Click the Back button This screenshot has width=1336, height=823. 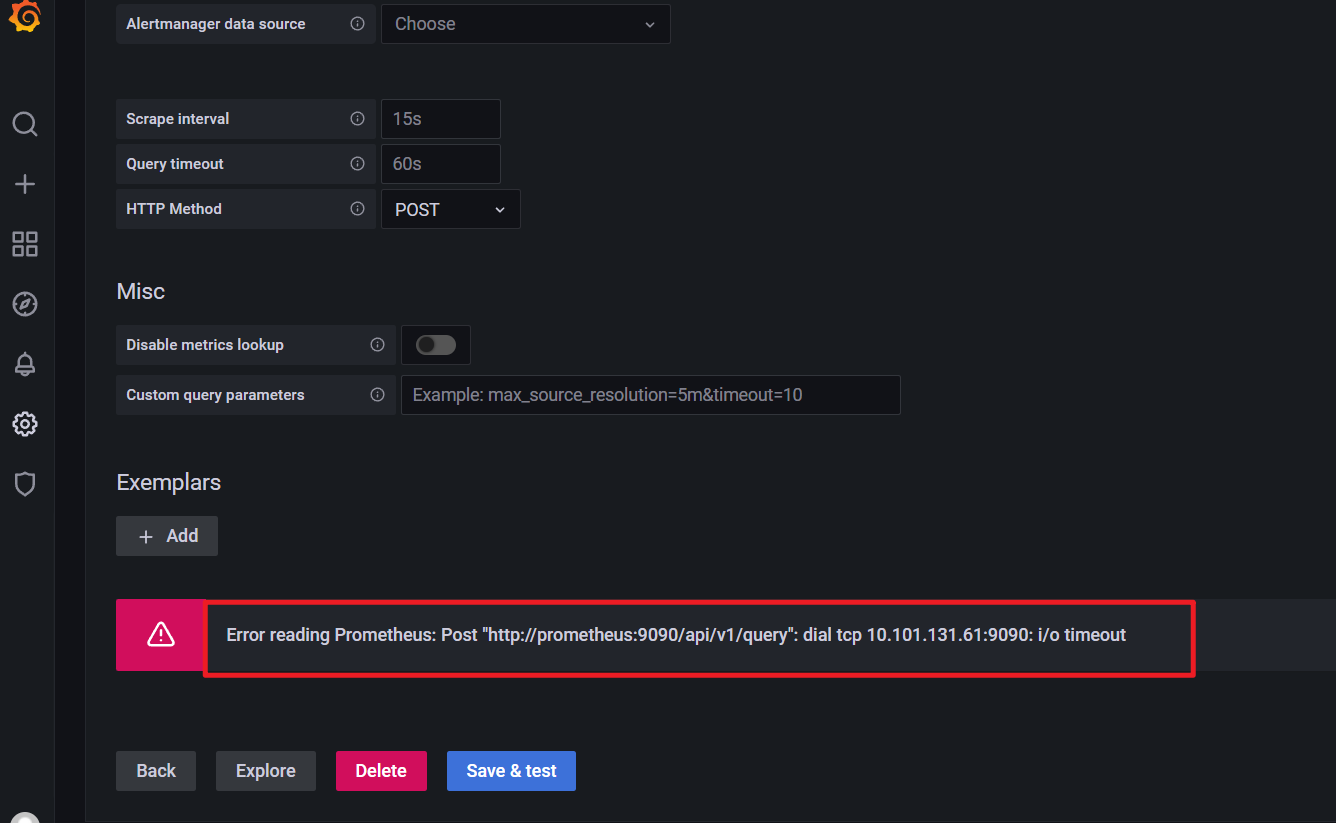click(156, 771)
